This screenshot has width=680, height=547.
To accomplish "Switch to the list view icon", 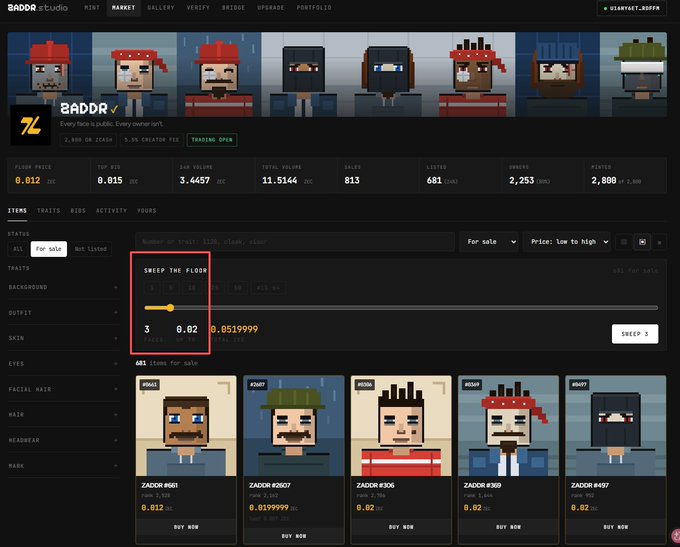I will (x=660, y=242).
